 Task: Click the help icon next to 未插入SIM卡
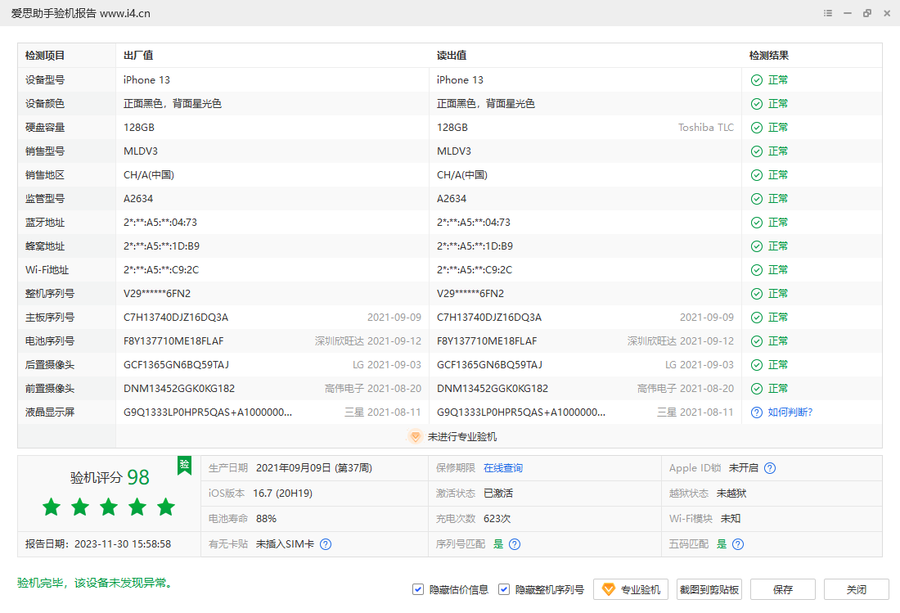click(325, 544)
